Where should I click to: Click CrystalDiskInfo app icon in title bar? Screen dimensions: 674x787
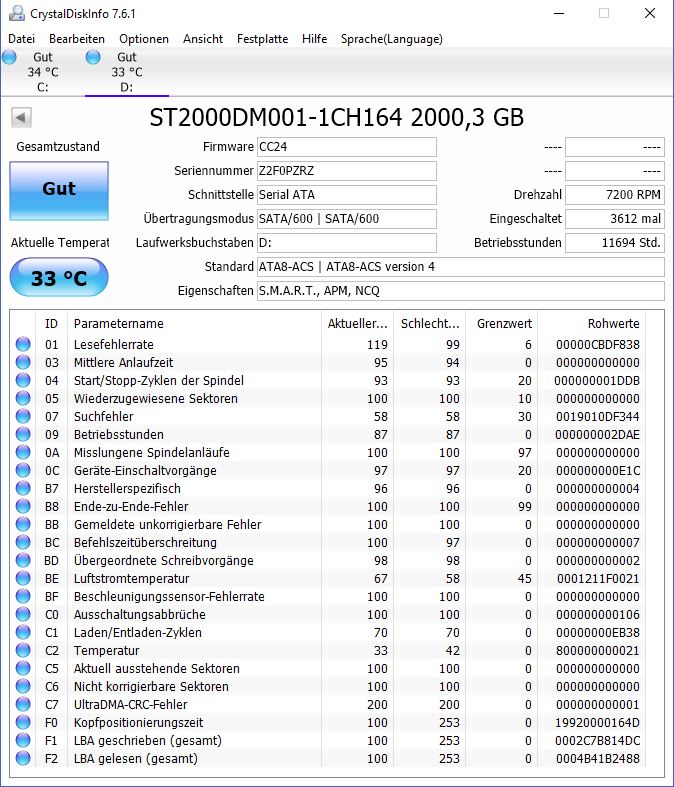[x=17, y=14]
